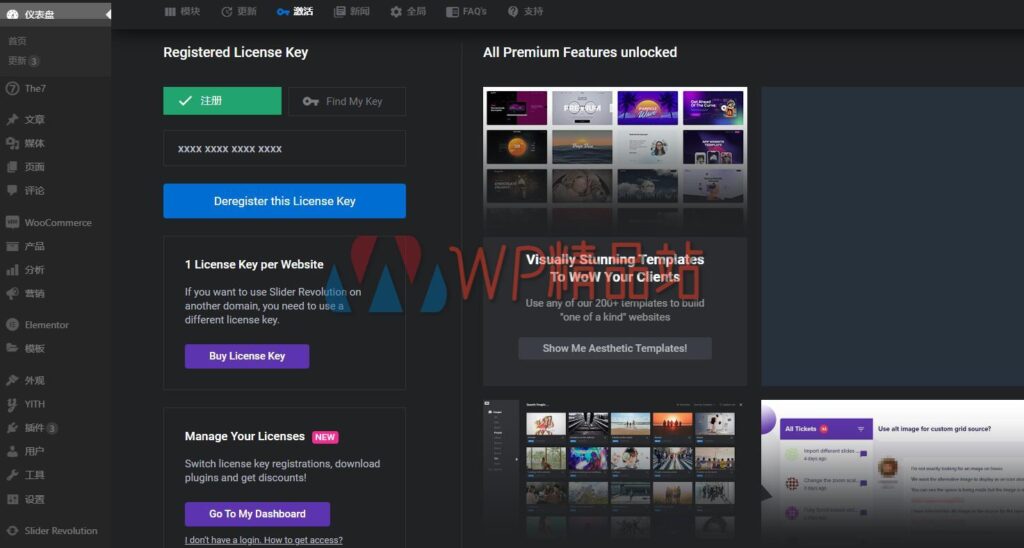Click the 工具 wrench icon
Viewport: 1024px width, 548px height.
[x=12, y=475]
